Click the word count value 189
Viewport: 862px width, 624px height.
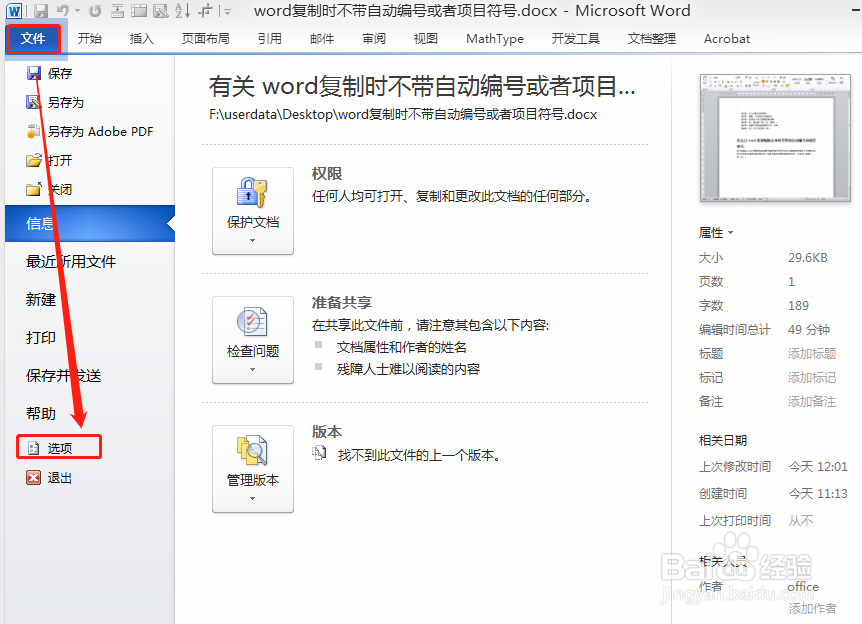click(798, 306)
